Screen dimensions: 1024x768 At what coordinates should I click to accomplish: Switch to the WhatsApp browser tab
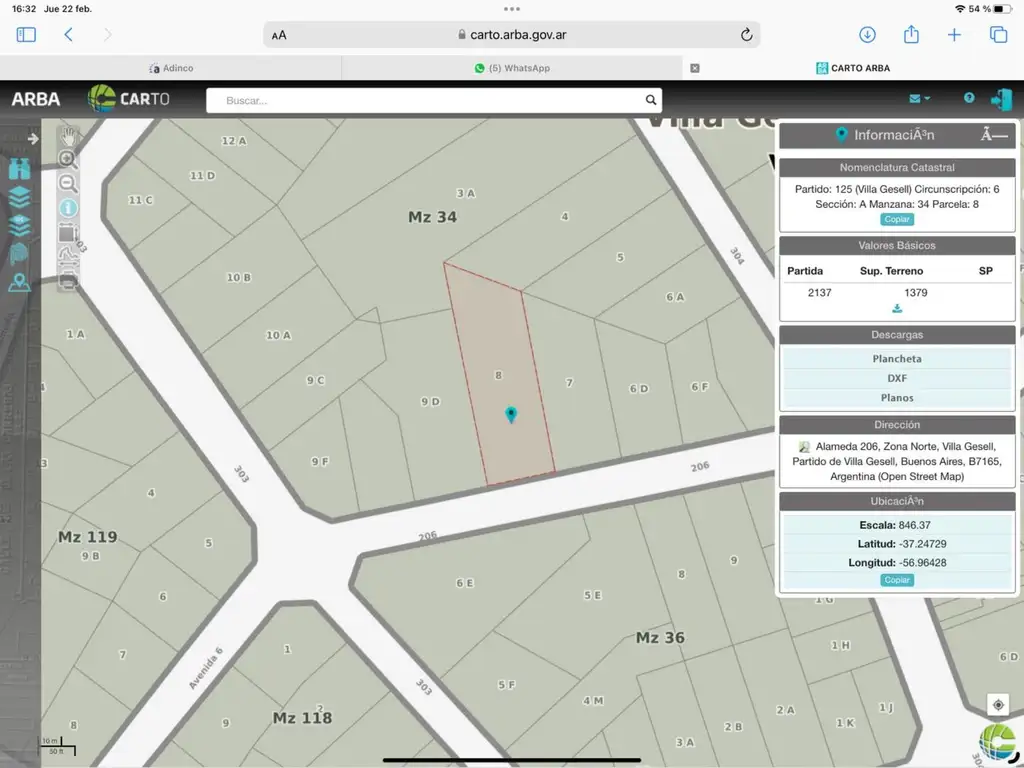click(x=512, y=68)
